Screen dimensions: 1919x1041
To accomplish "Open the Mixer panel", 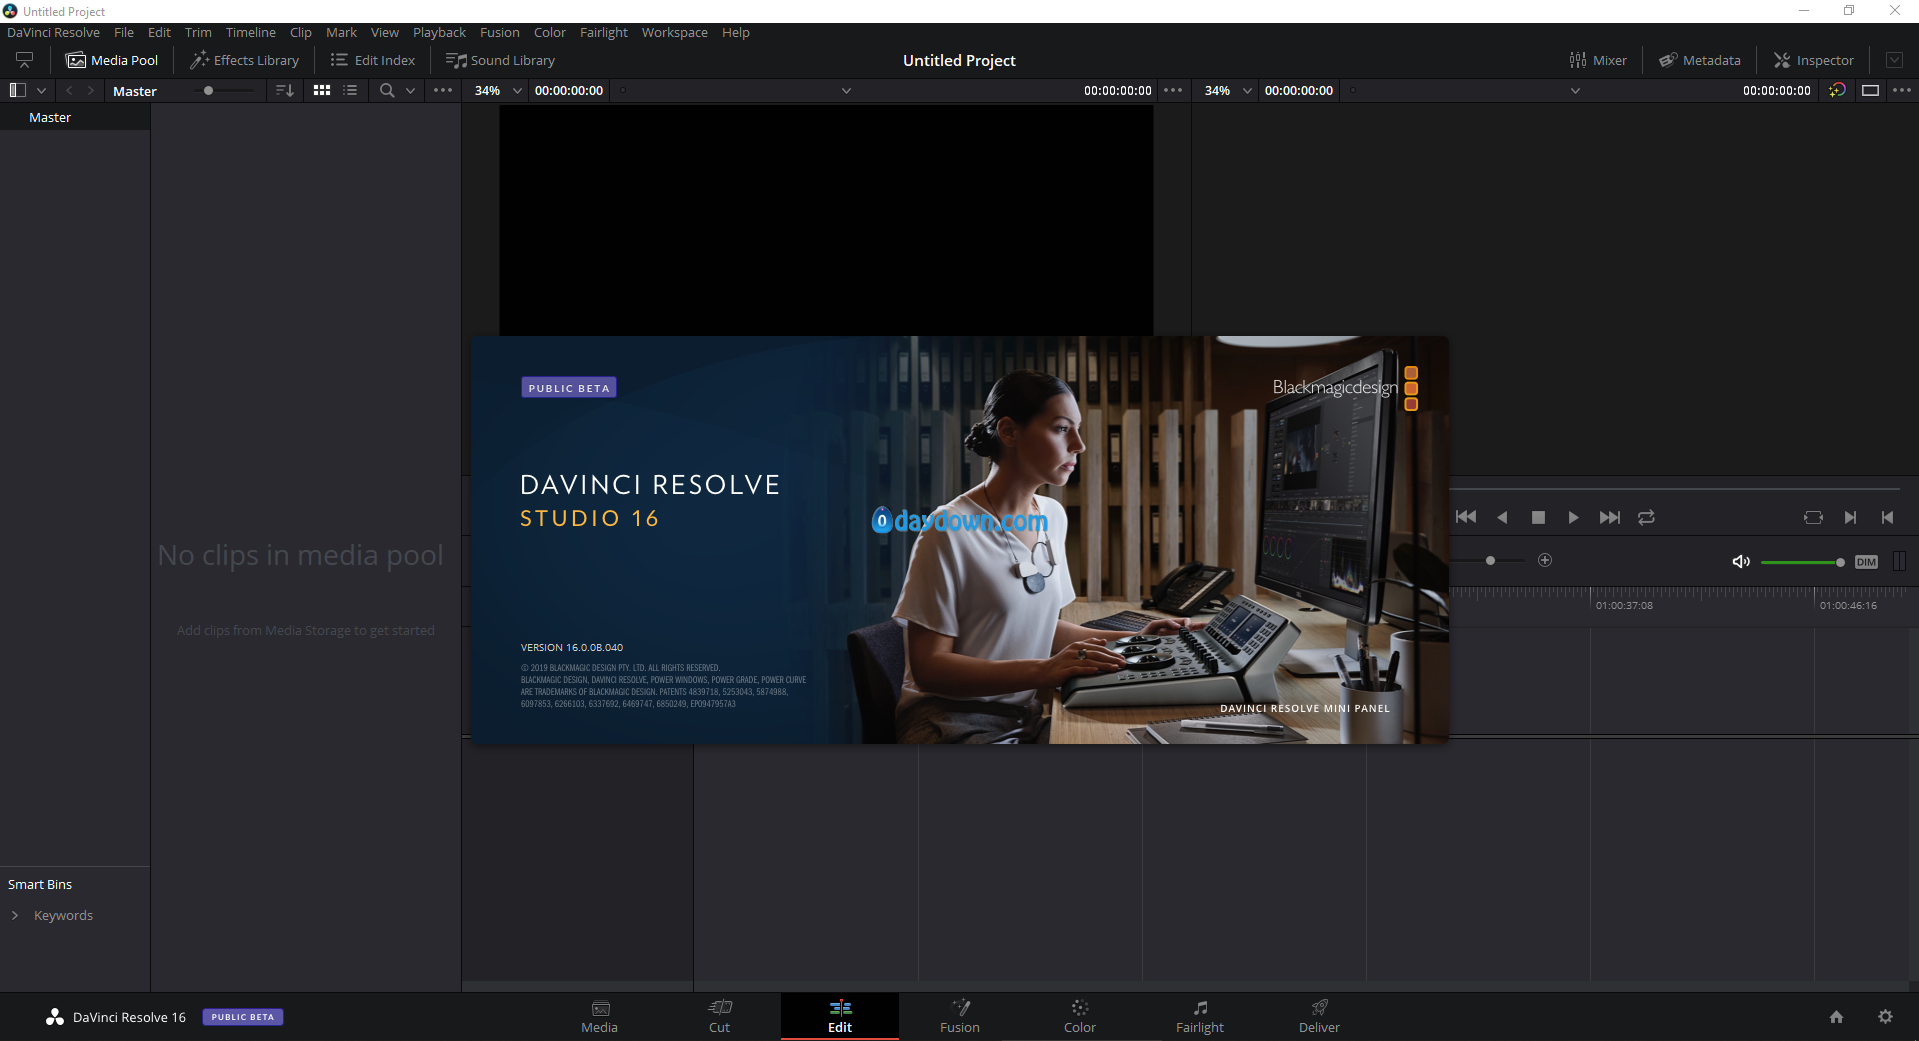I will (x=1598, y=60).
